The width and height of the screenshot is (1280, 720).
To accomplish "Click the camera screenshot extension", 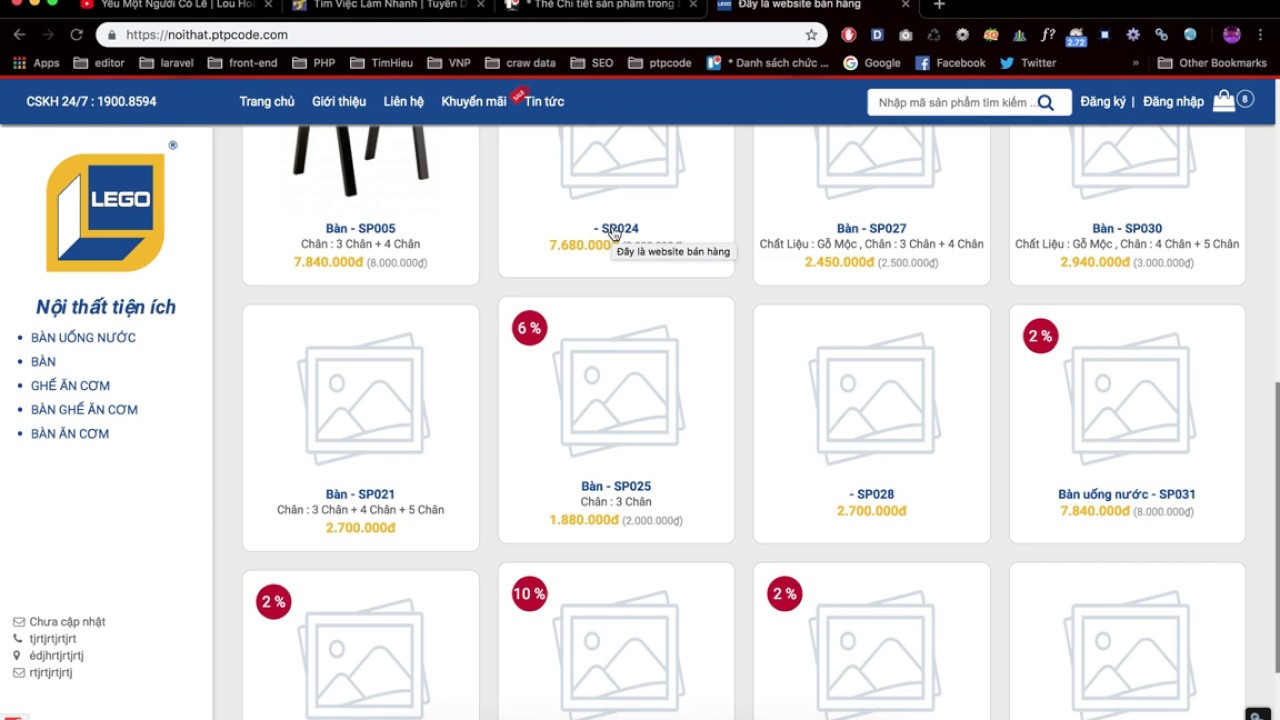I will (905, 35).
